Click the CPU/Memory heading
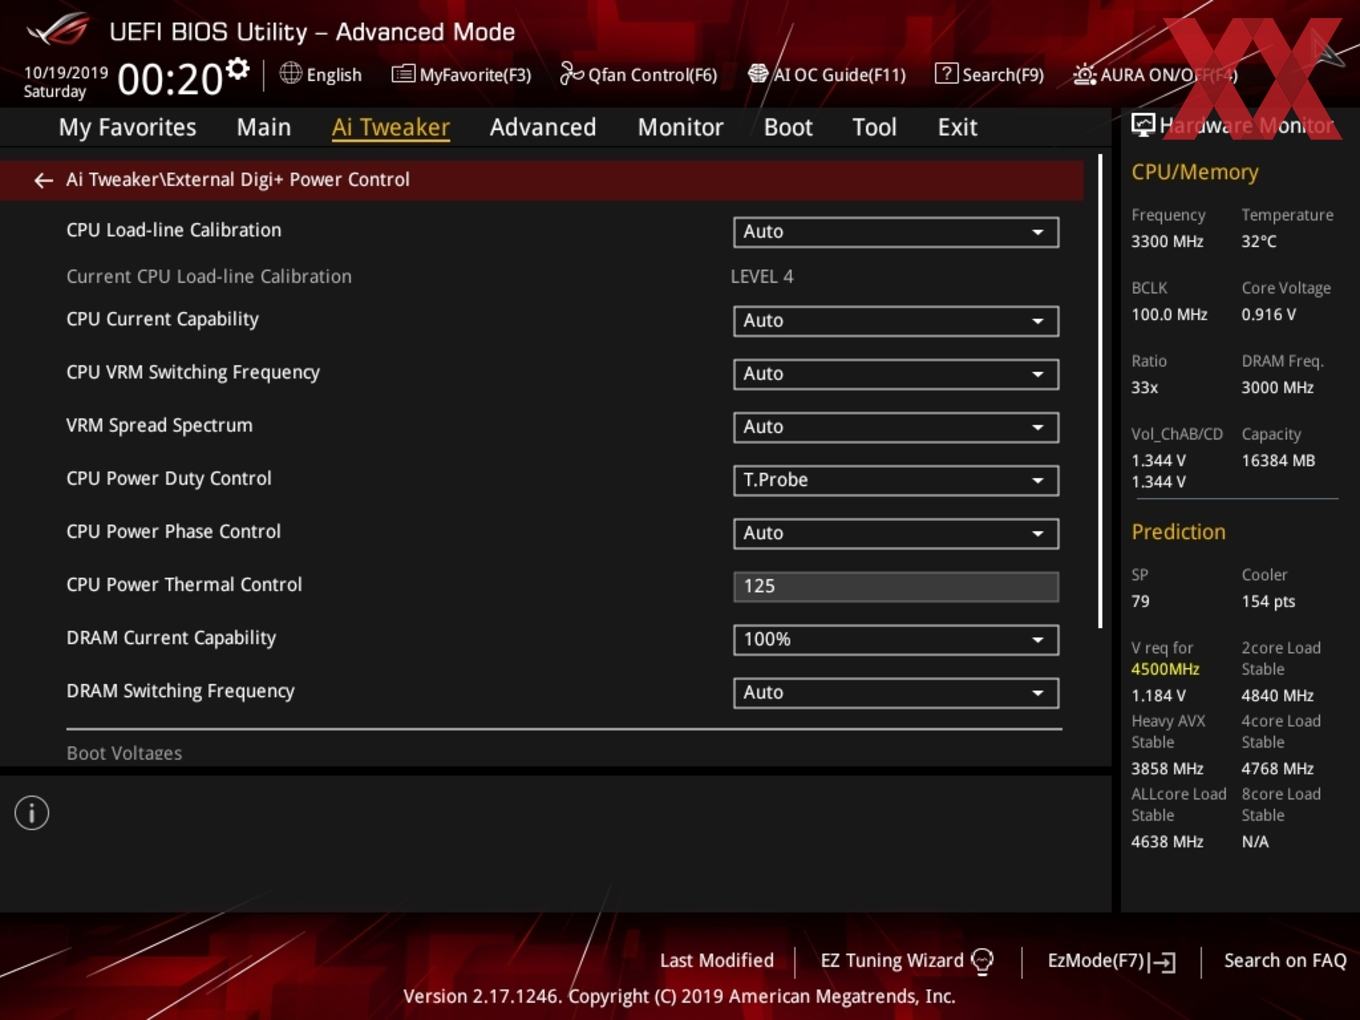Image resolution: width=1360 pixels, height=1020 pixels. pyautogui.click(x=1195, y=172)
